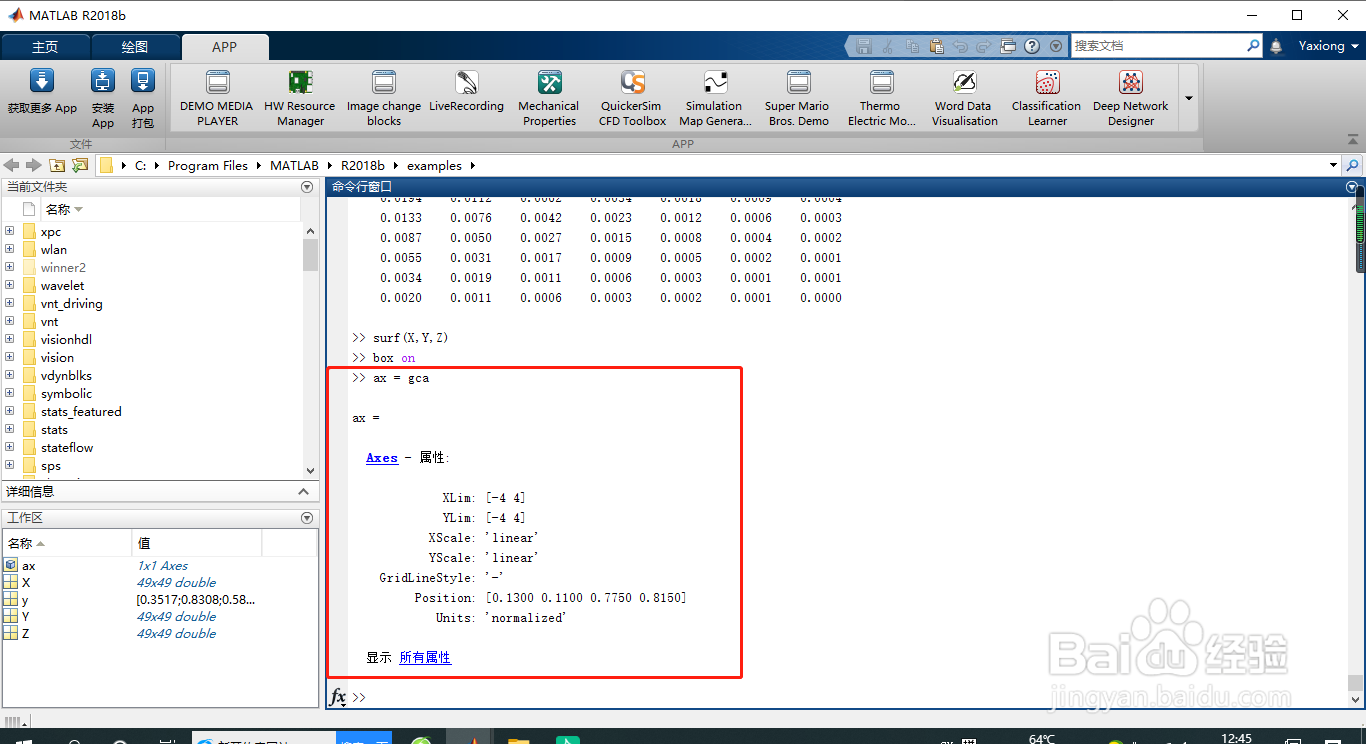Click MATLAB in the address path
Image resolution: width=1366 pixels, height=744 pixels.
pyautogui.click(x=294, y=165)
